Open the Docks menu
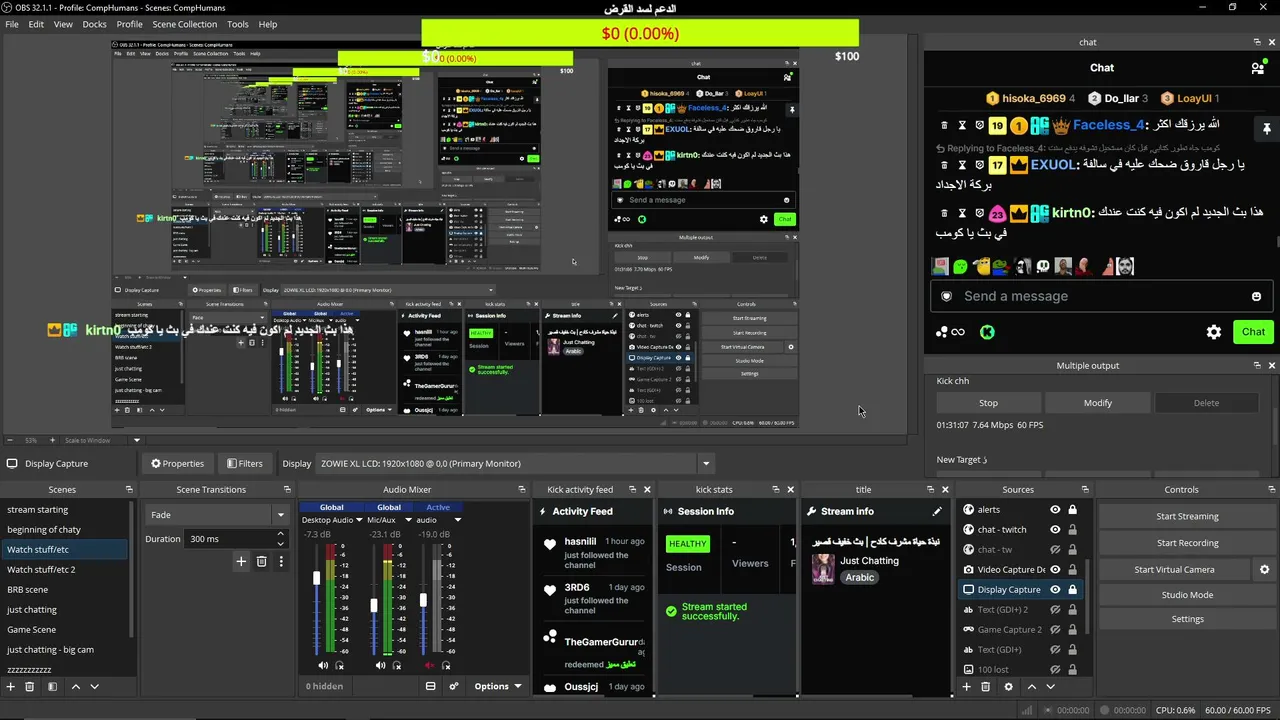 point(94,24)
